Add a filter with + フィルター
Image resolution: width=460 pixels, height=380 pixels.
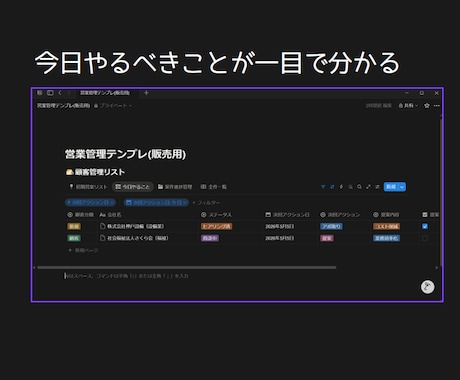(x=206, y=203)
